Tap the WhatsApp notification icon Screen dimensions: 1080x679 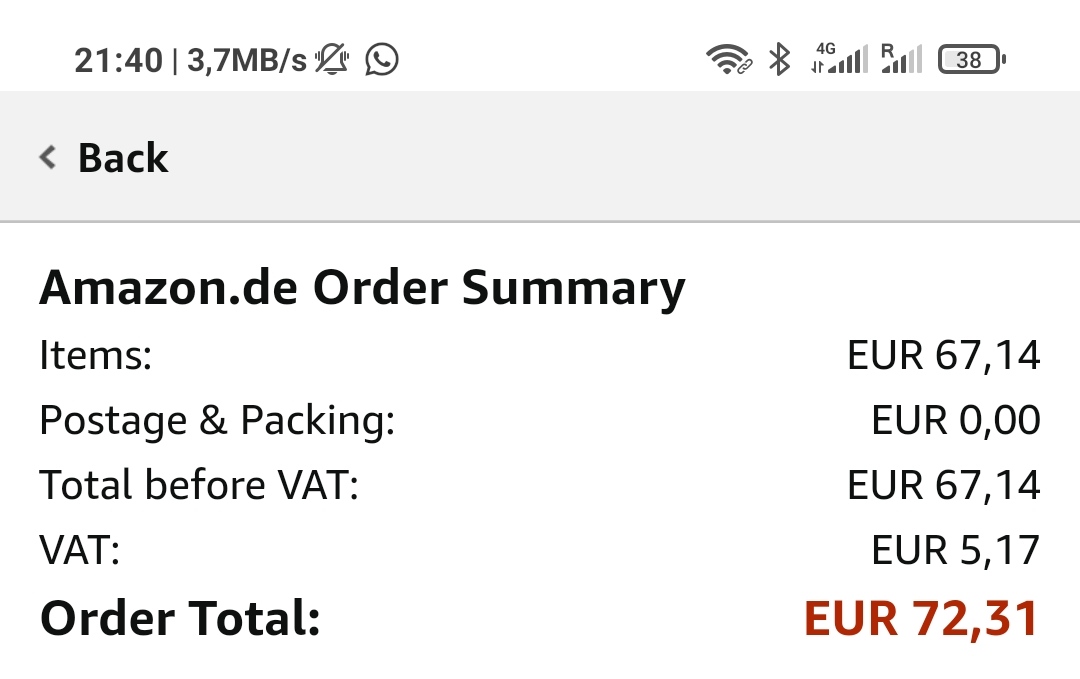pos(382,60)
